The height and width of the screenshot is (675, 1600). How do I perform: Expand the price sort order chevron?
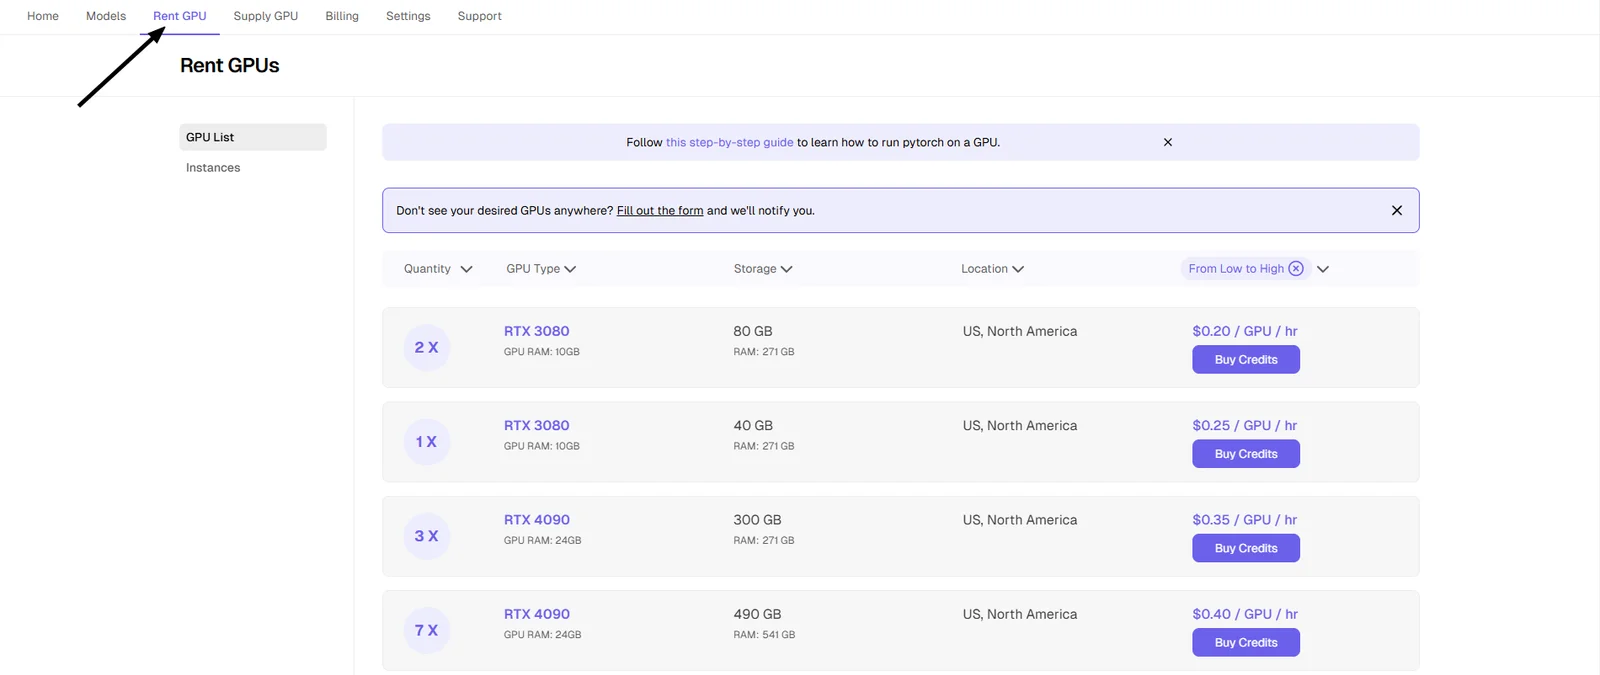(x=1323, y=269)
